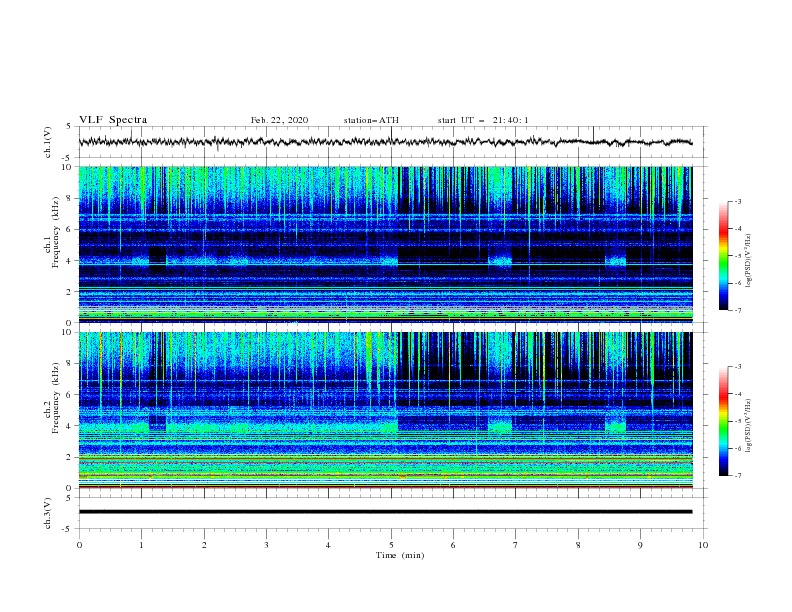Image resolution: width=792 pixels, height=612 pixels.
Task: Click the 'Time (min)' axis label
Action: [x=400, y=555]
